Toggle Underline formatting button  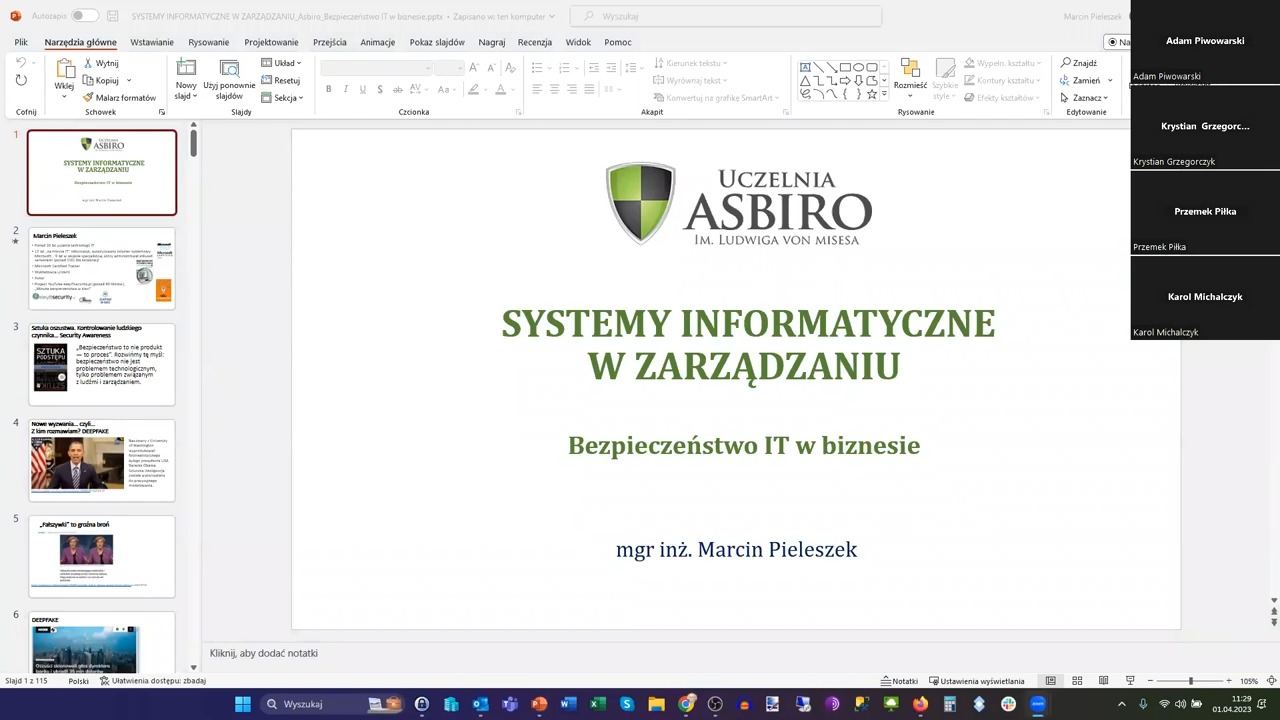(363, 89)
